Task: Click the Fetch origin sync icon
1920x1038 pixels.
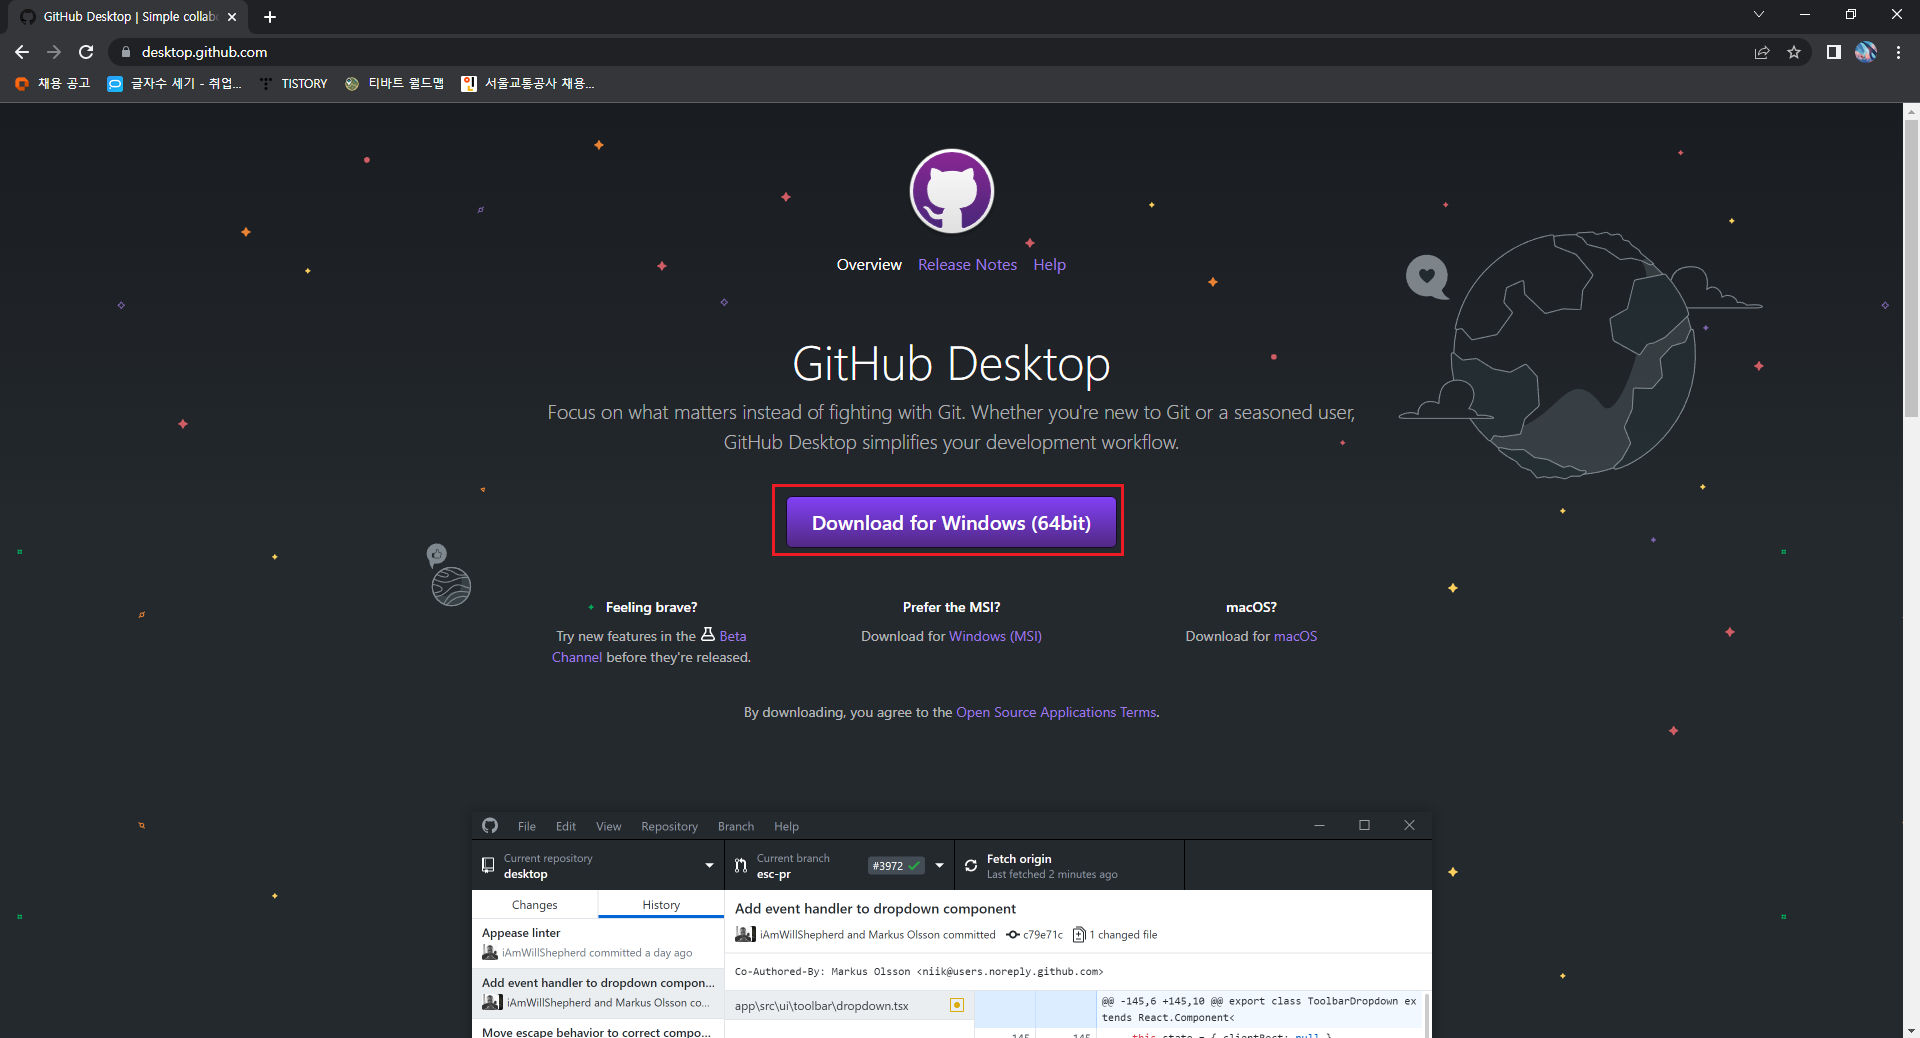Action: pos(971,866)
